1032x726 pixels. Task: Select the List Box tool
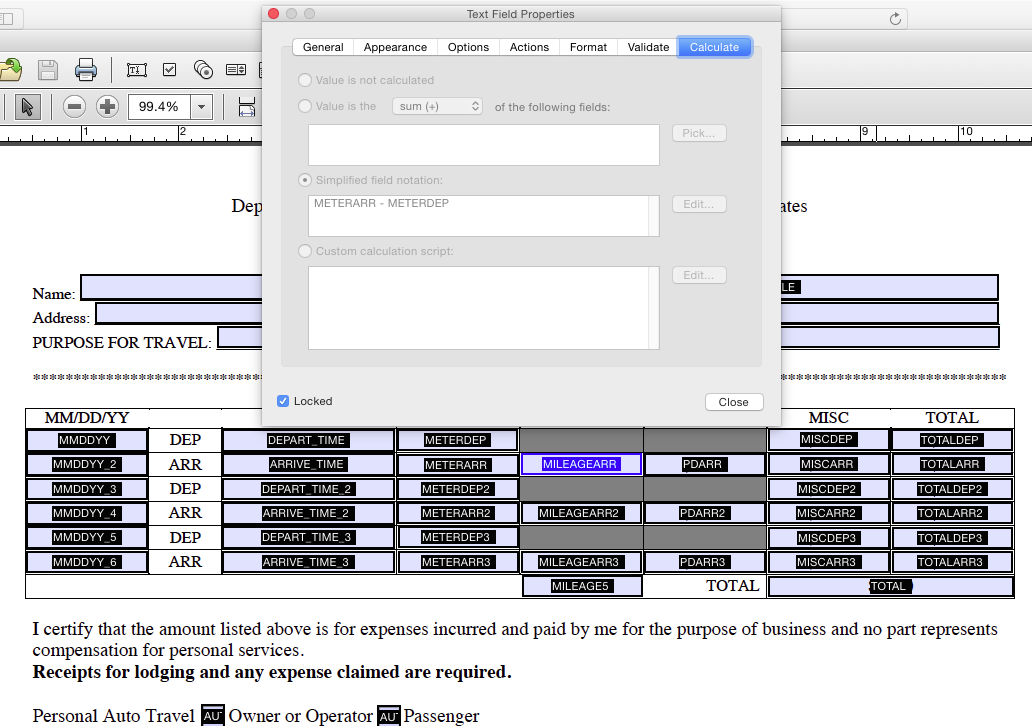(236, 69)
